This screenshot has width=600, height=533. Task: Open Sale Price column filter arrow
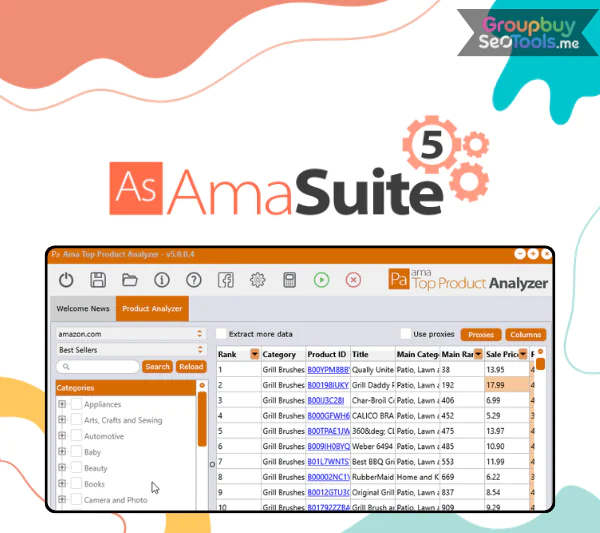(523, 354)
